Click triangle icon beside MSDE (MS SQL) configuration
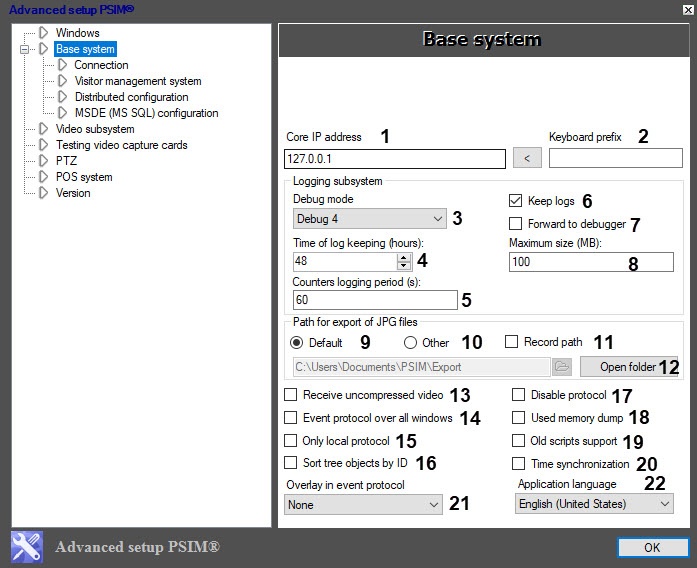The image size is (697, 568). click(63, 113)
